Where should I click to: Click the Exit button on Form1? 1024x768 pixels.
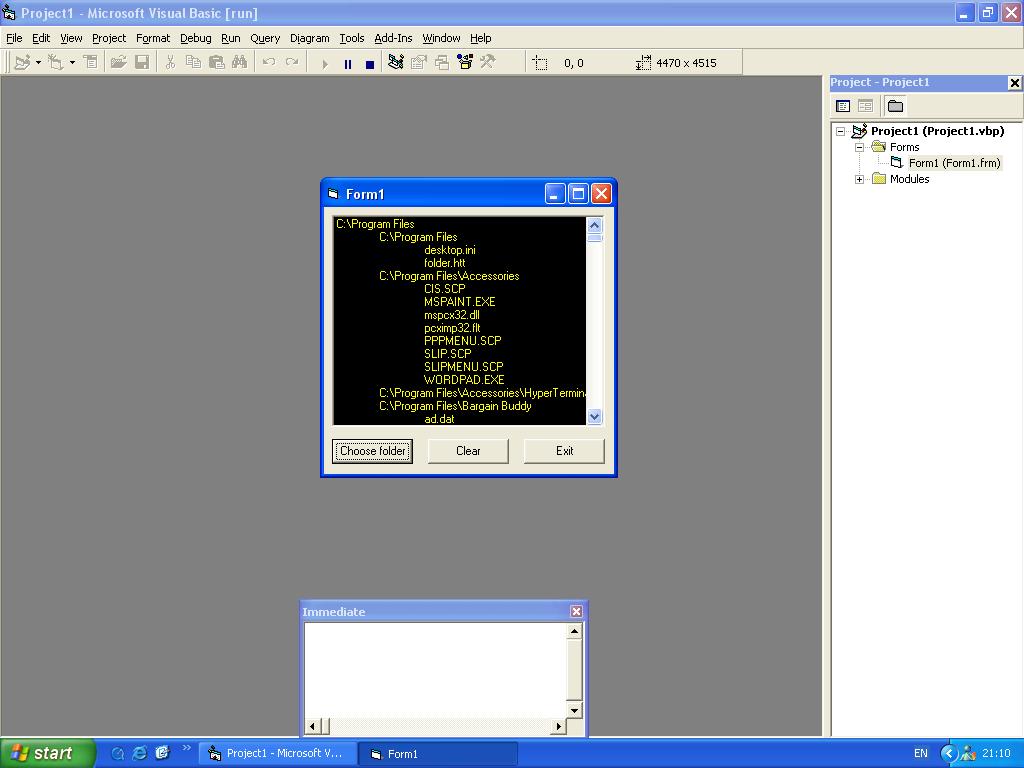(564, 451)
